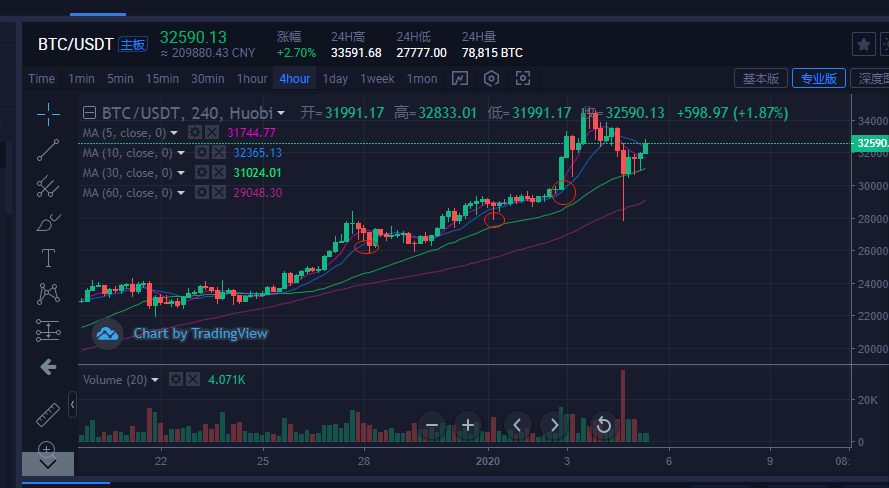Switch to 基本版 basic chart view

point(761,78)
